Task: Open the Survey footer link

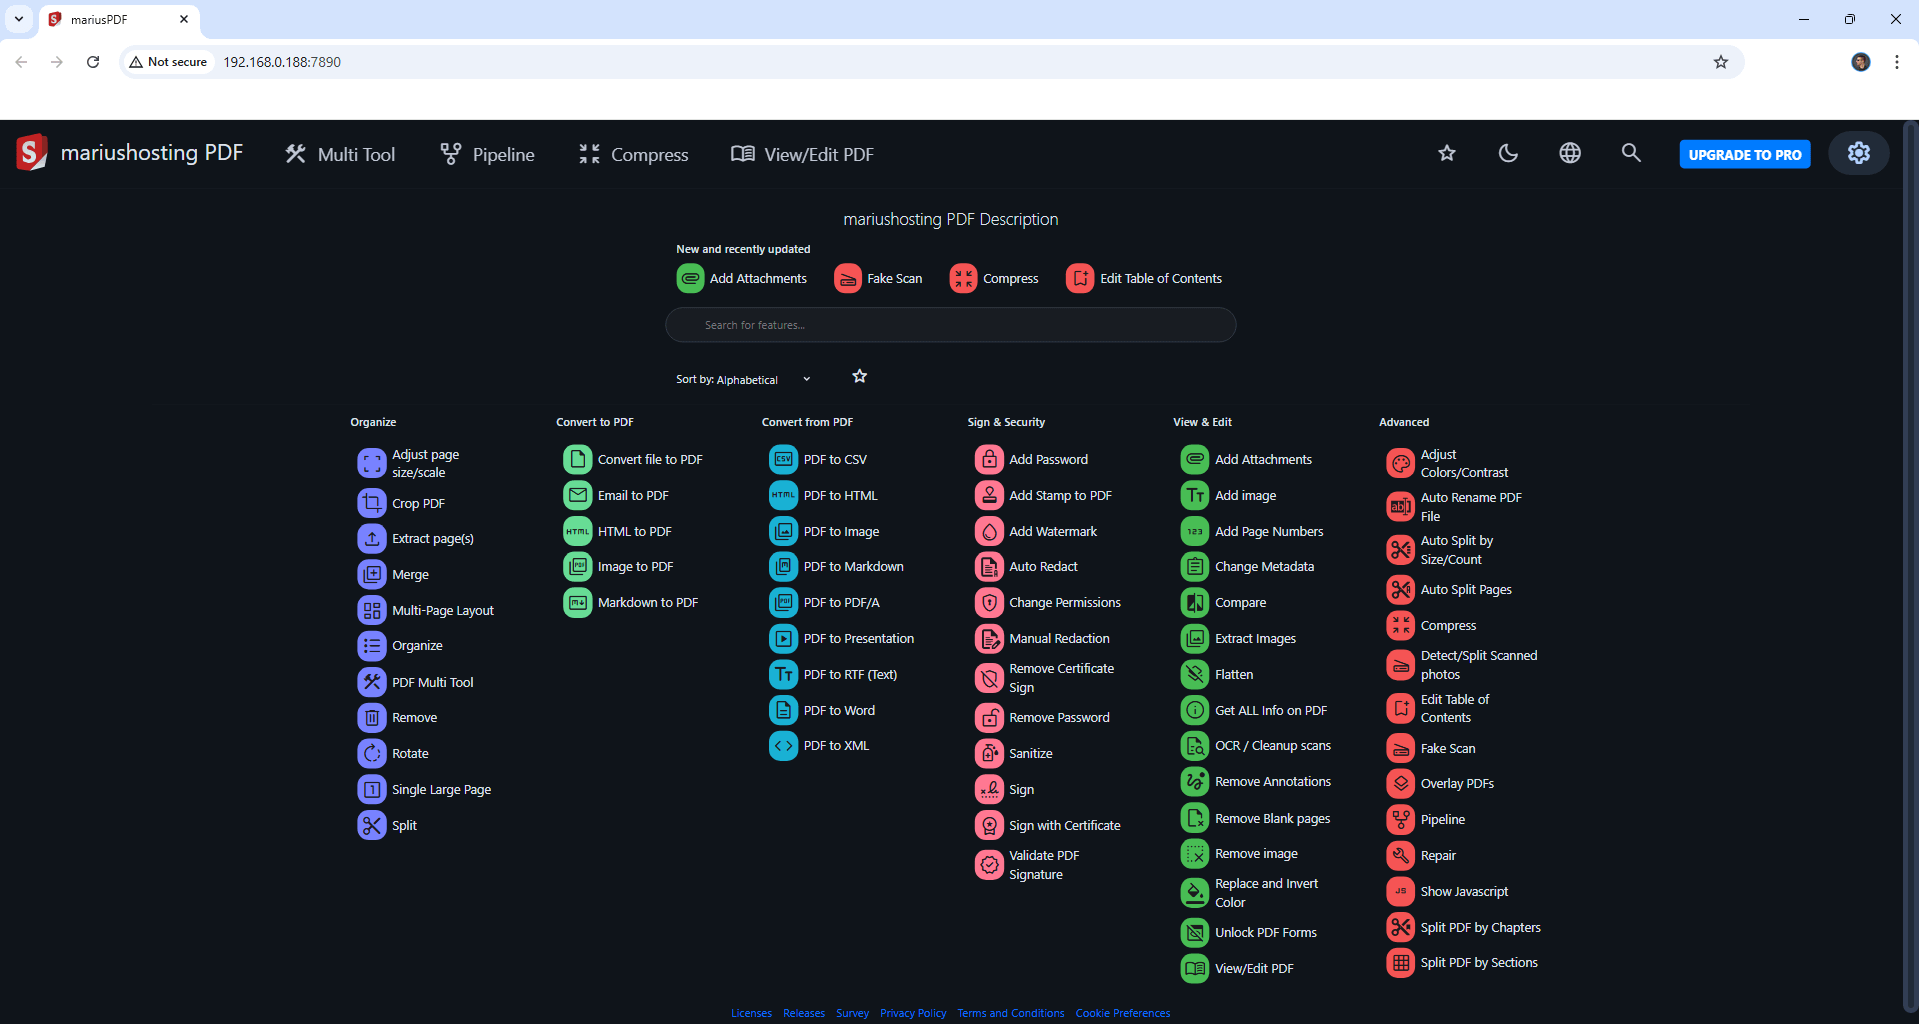Action: click(852, 1013)
